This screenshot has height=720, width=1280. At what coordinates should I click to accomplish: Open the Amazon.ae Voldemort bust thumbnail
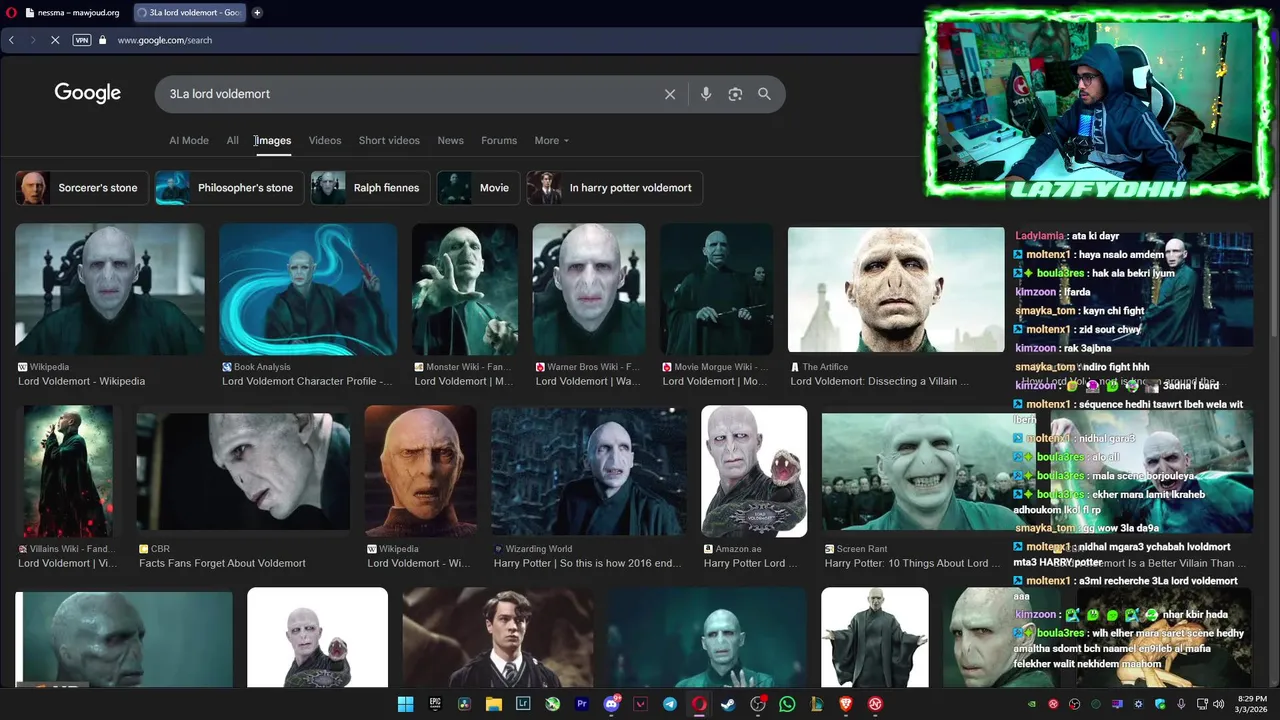pos(754,471)
